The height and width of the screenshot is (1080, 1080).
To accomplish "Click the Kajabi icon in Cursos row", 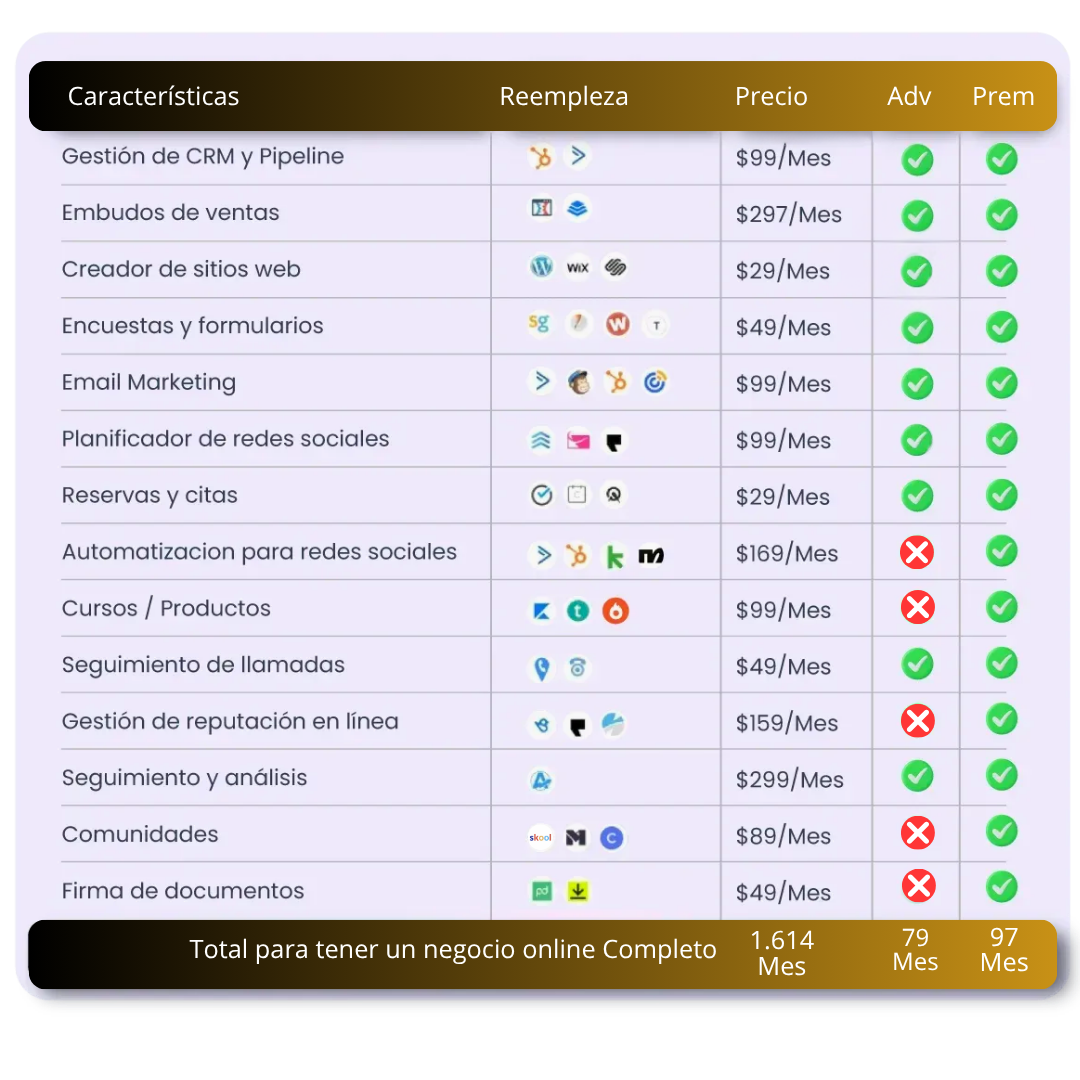I will [x=541, y=610].
